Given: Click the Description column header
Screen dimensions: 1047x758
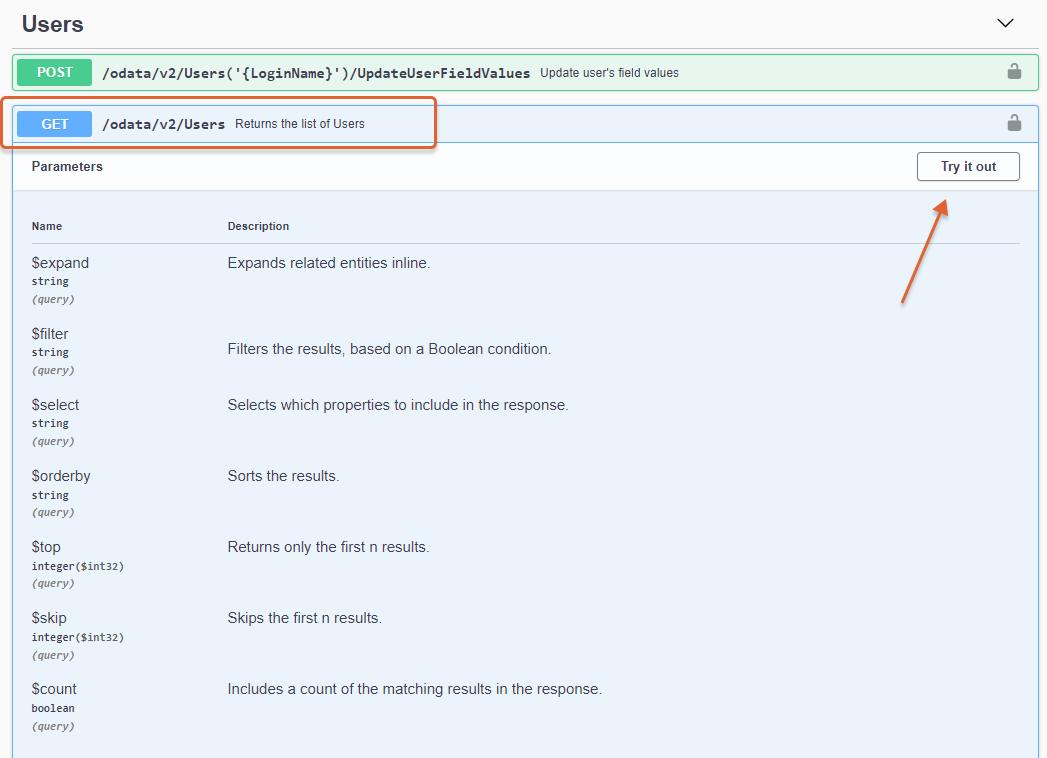Looking at the screenshot, I should 258,226.
